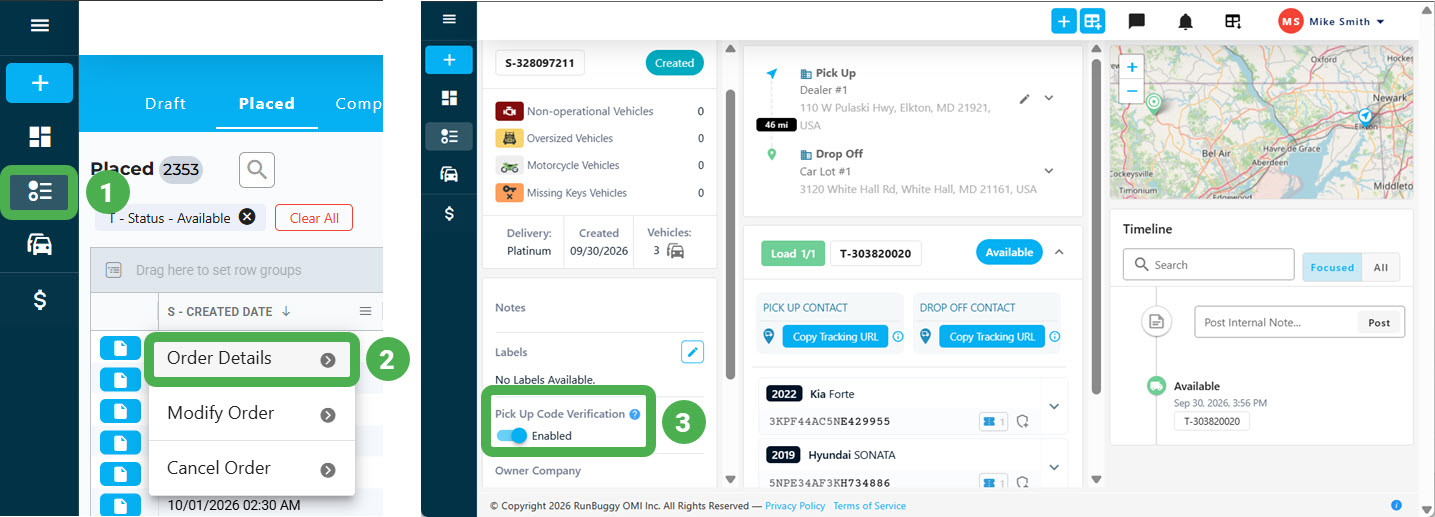The height and width of the screenshot is (517, 1435).
Task: Open the vehicles car icon in left sidebar
Action: click(39, 245)
